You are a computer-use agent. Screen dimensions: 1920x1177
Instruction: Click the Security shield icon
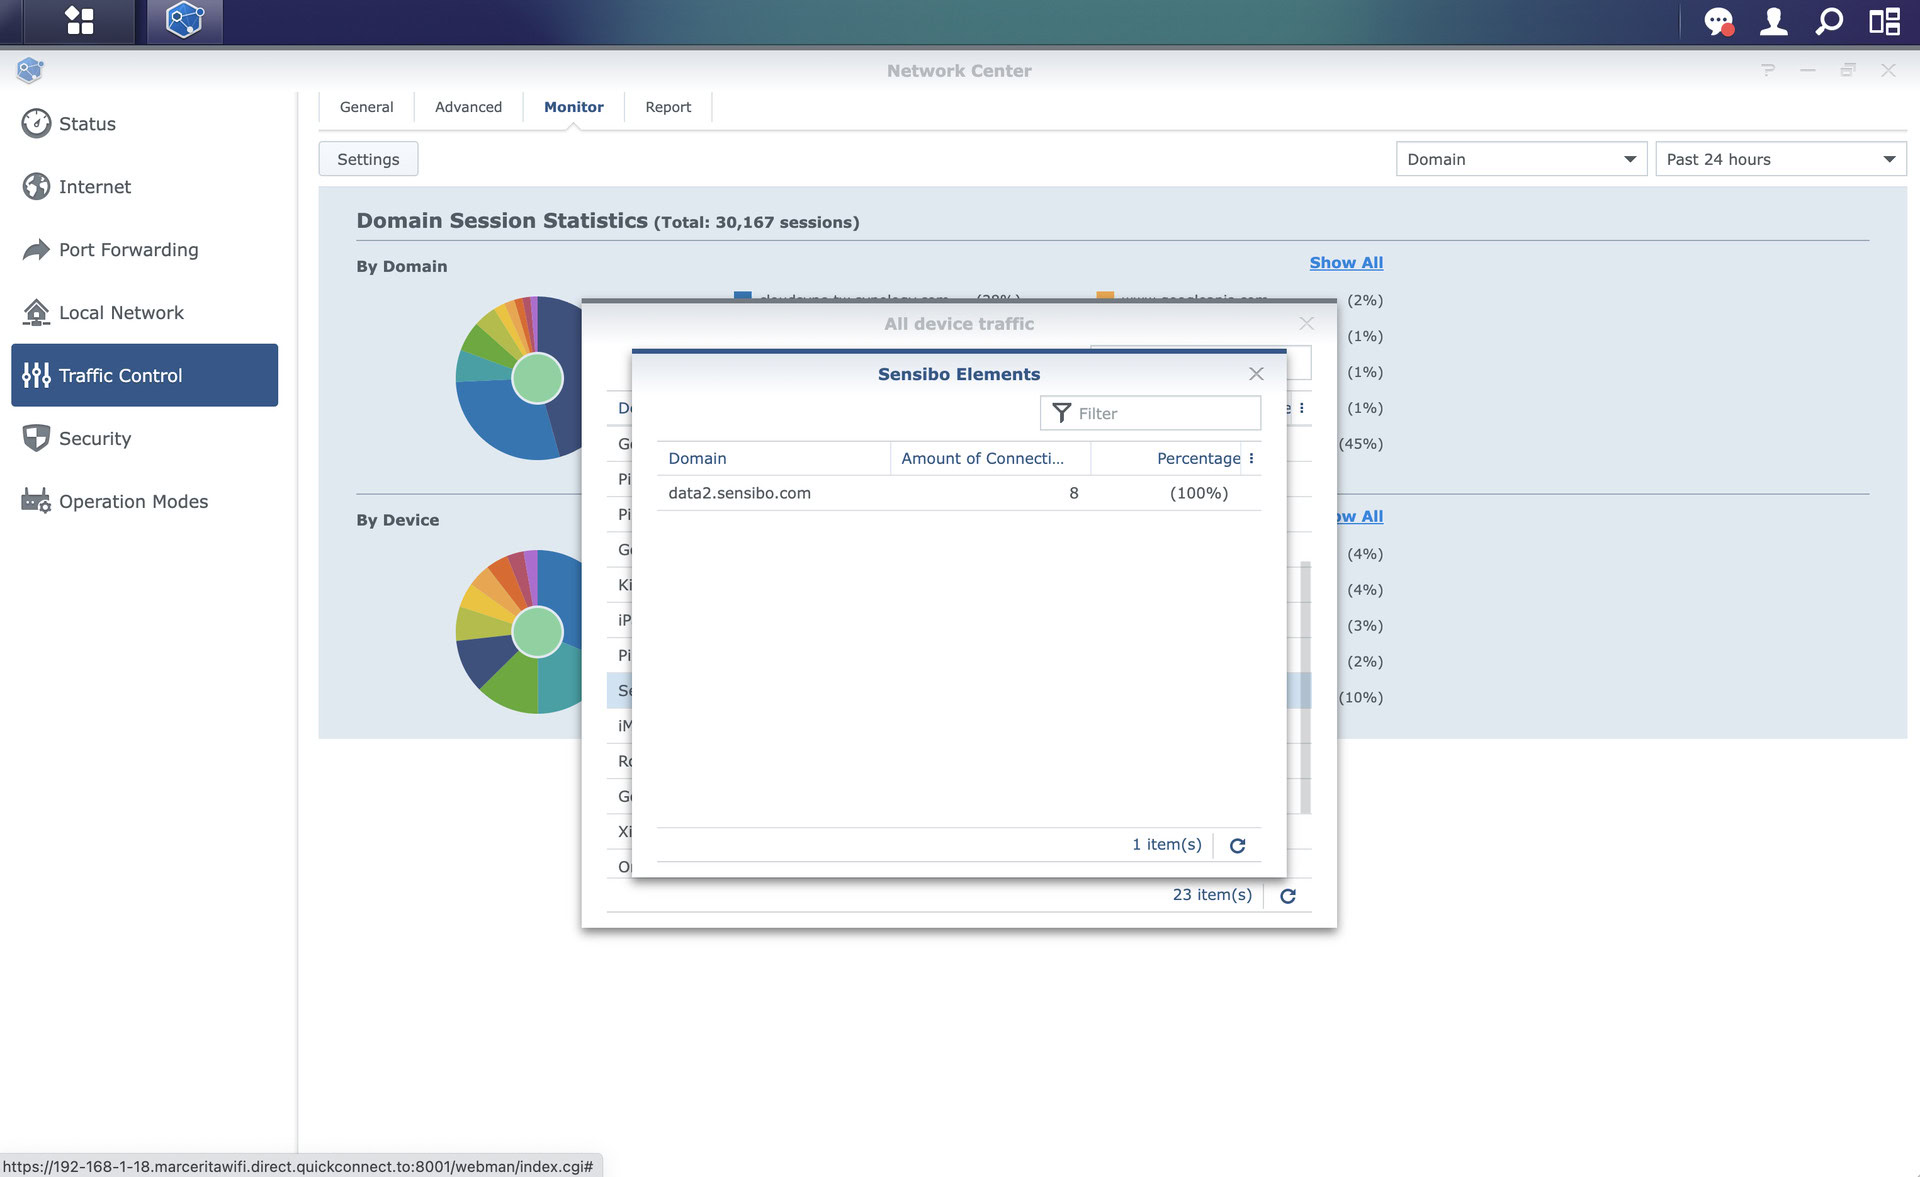pos(36,438)
